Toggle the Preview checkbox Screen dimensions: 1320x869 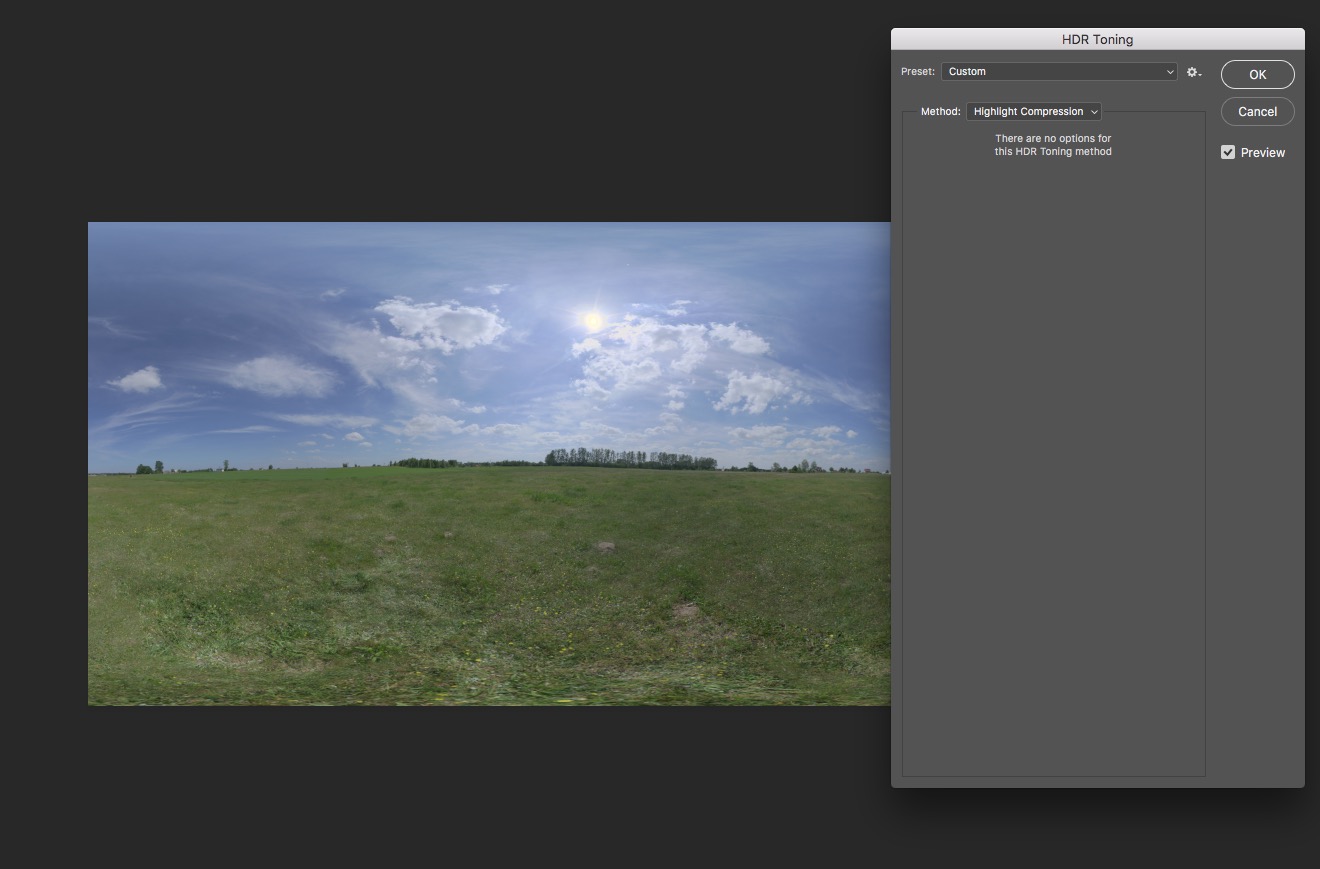pyautogui.click(x=1228, y=152)
